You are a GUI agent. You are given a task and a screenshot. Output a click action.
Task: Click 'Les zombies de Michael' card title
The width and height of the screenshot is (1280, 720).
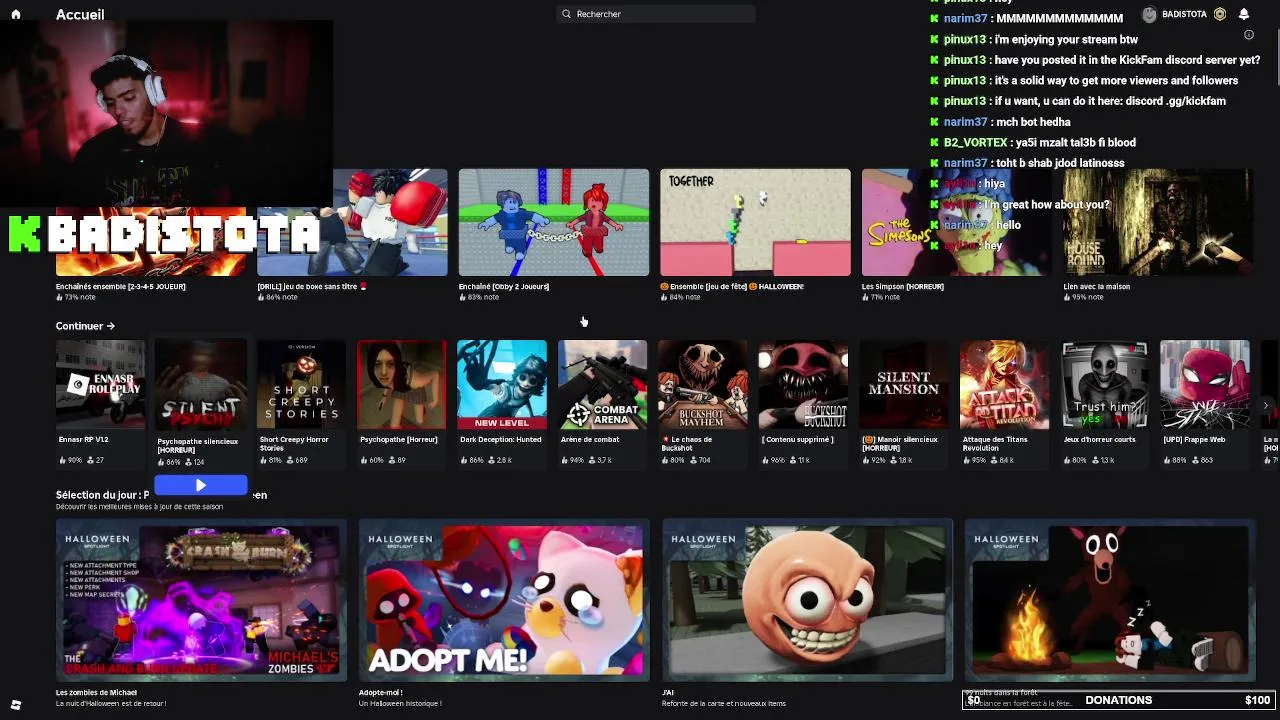[96, 692]
